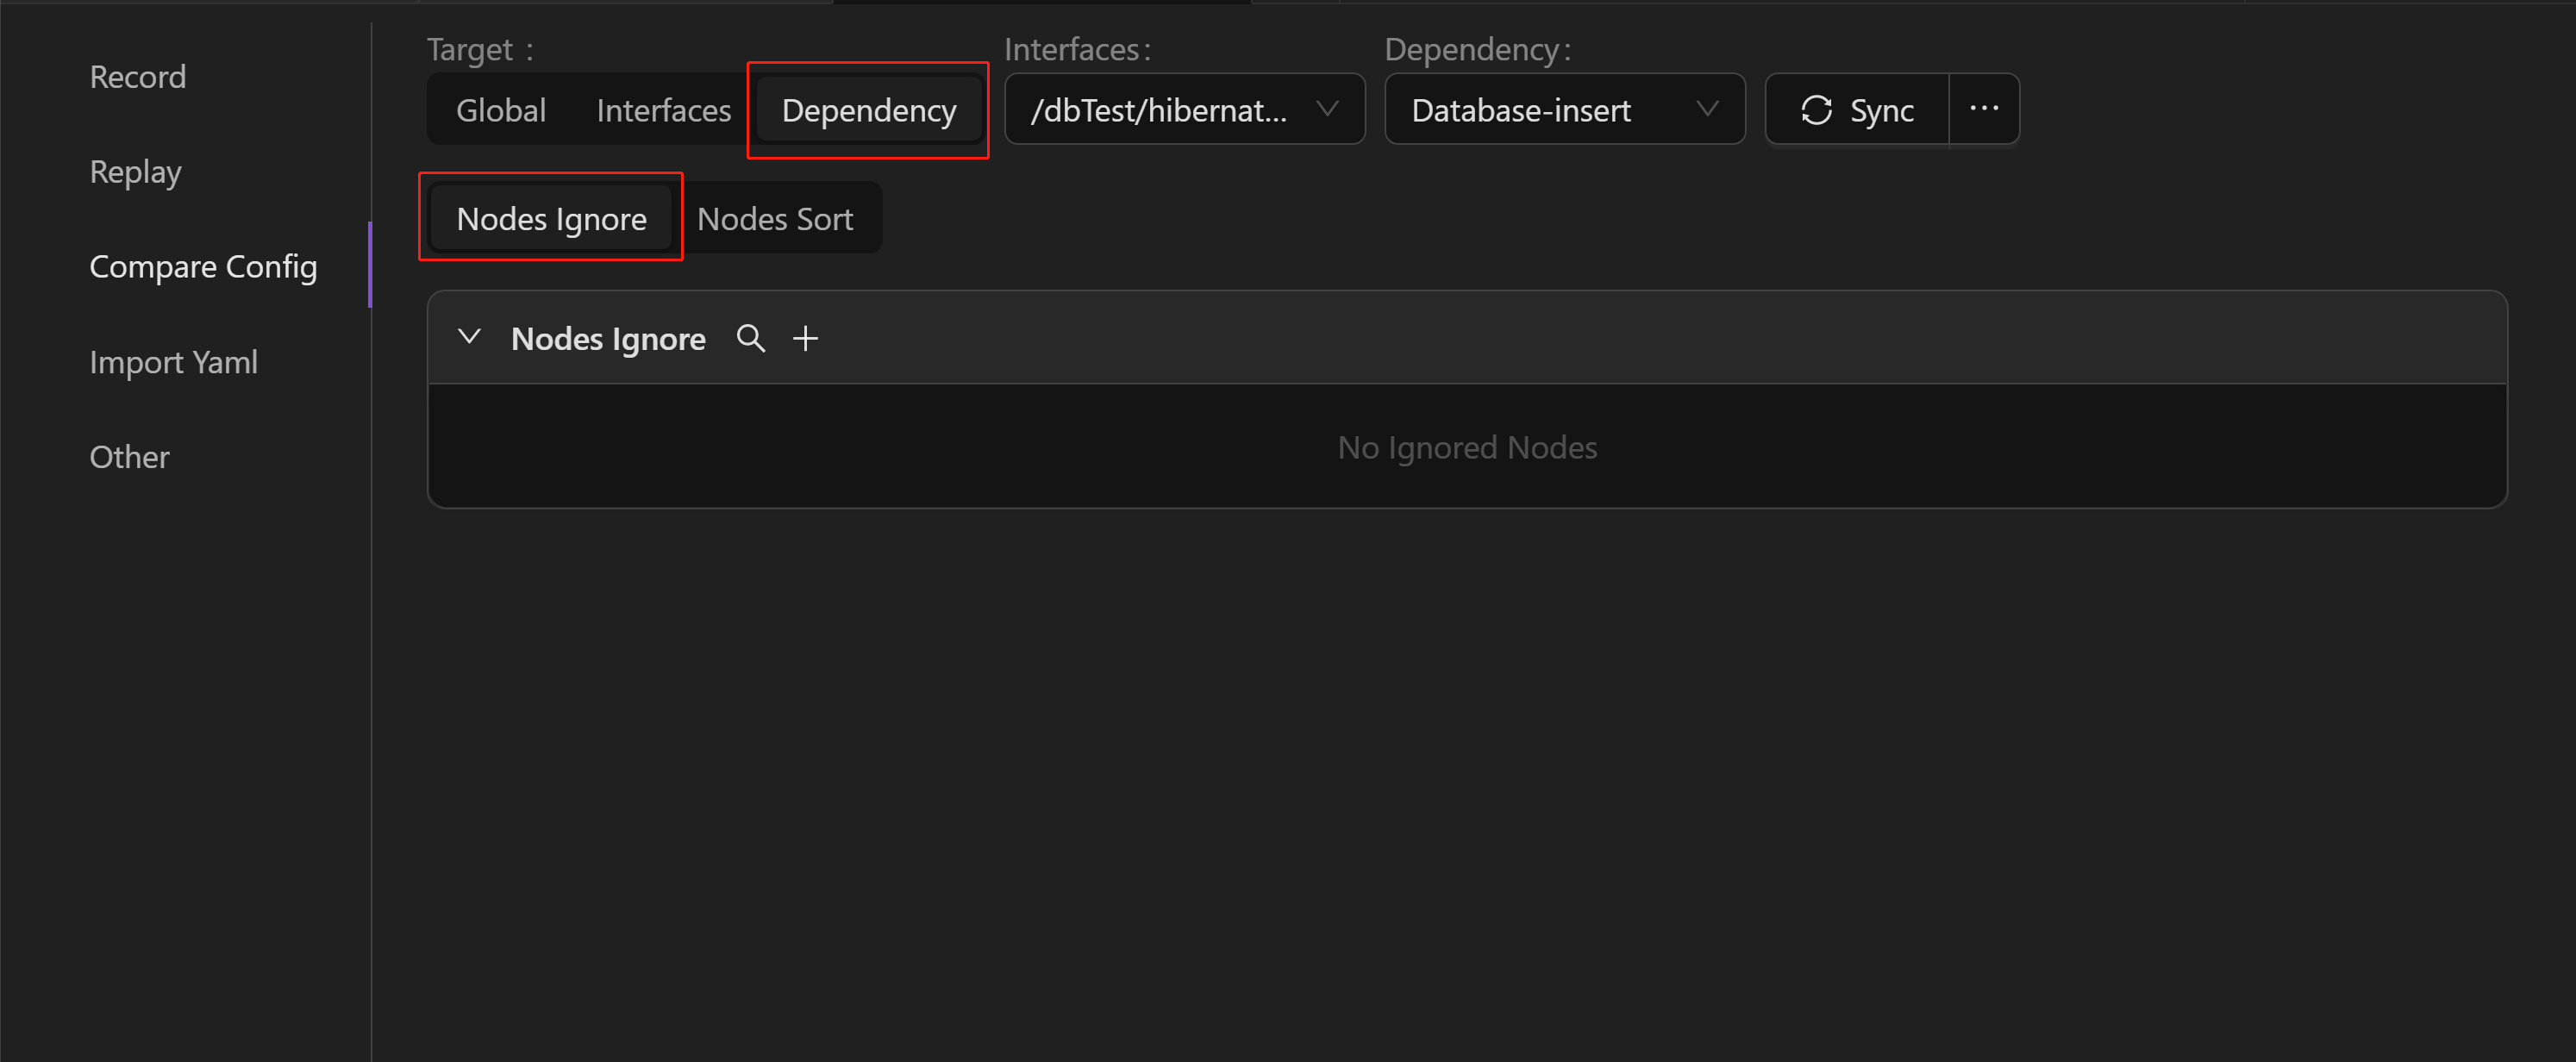Collapse the Nodes Ignore section
The image size is (2576, 1062).
469,337
